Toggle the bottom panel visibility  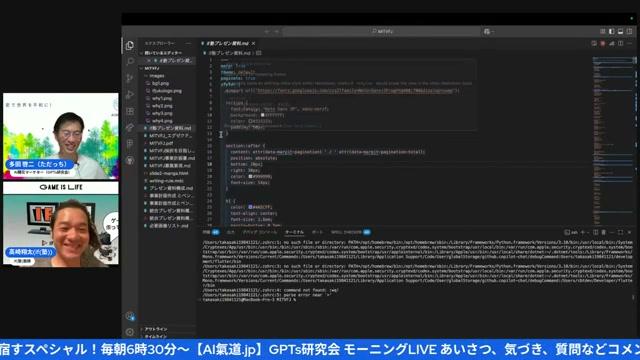coord(620,31)
